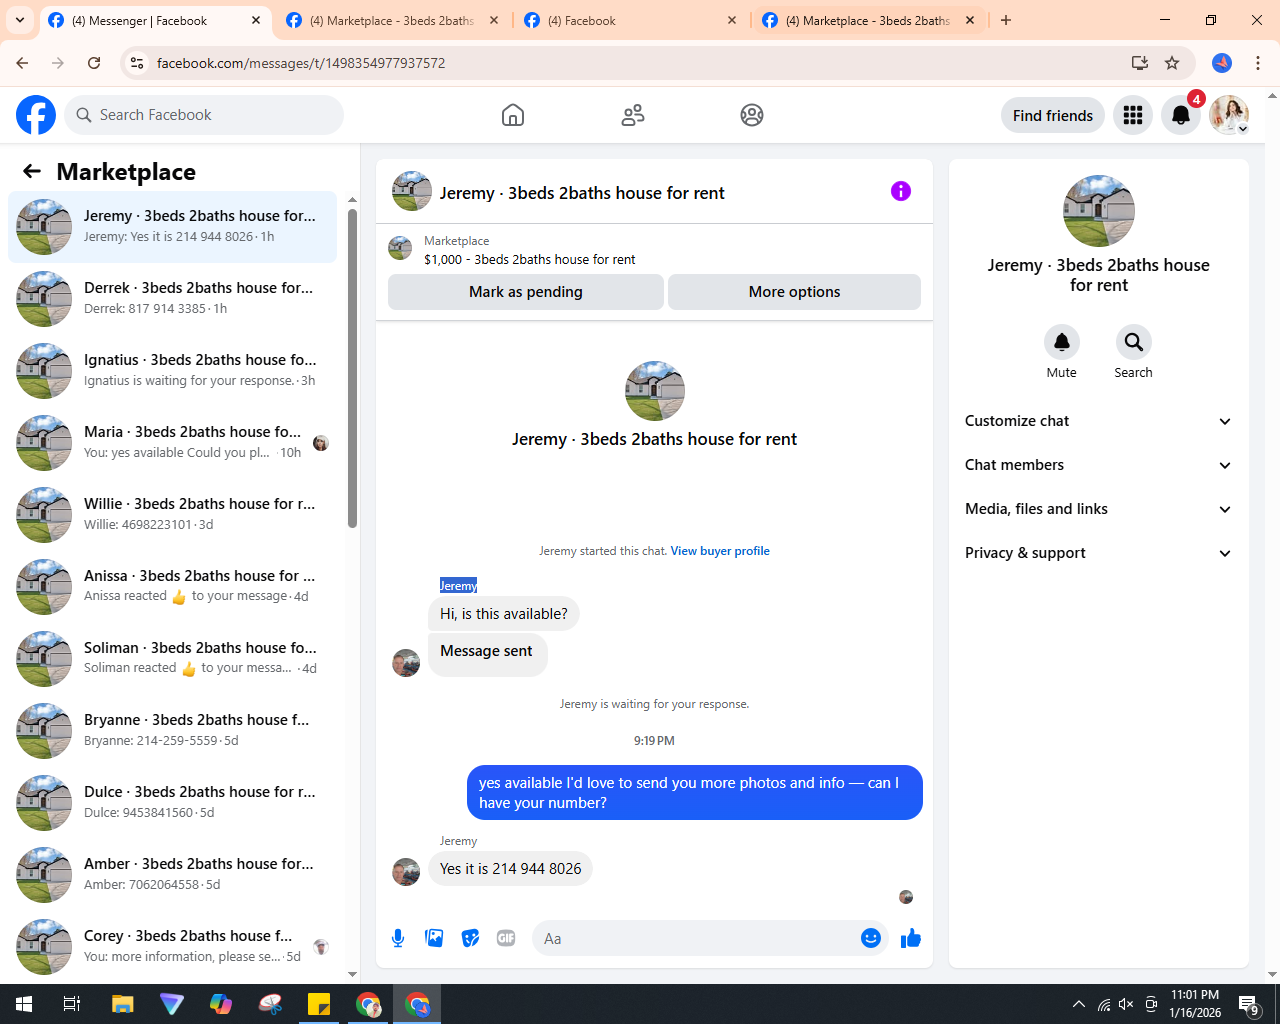Bookmark this page with the star icon

(1172, 63)
